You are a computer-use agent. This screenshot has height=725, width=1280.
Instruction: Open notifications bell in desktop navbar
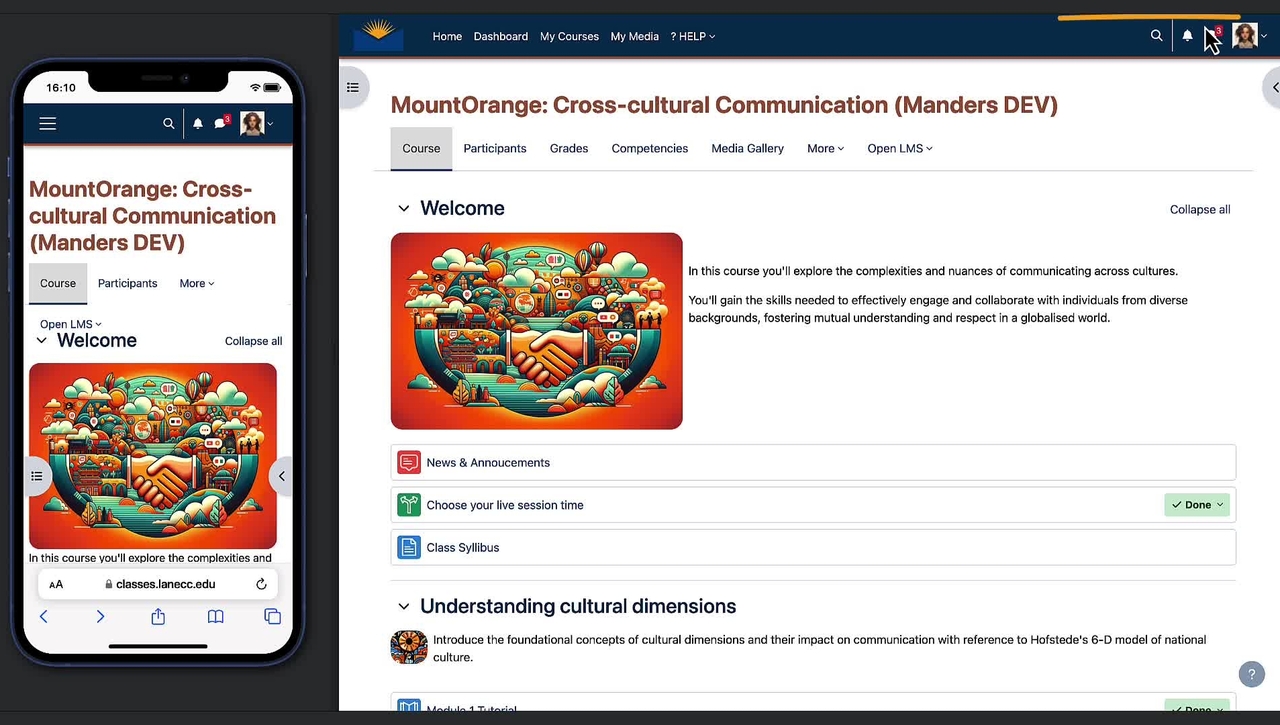tap(1187, 36)
